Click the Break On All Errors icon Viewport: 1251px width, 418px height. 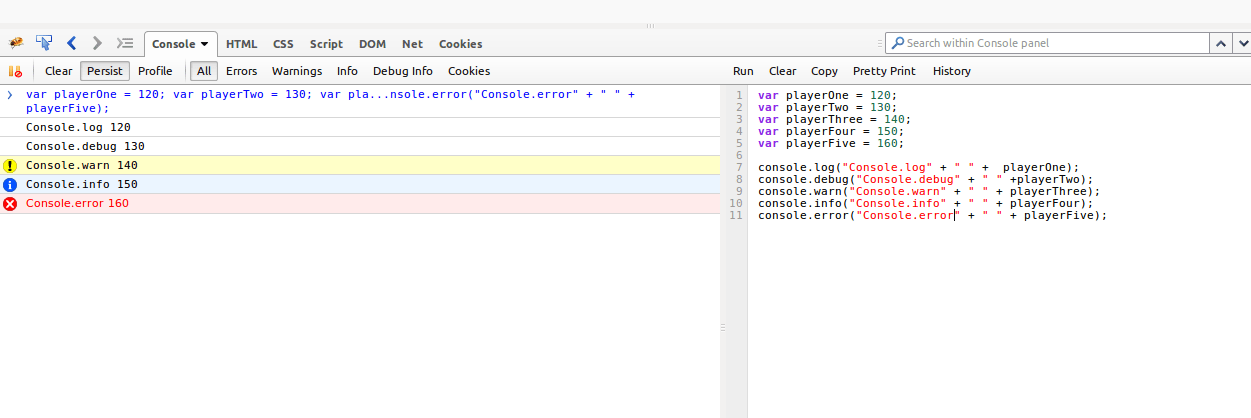click(x=15, y=71)
